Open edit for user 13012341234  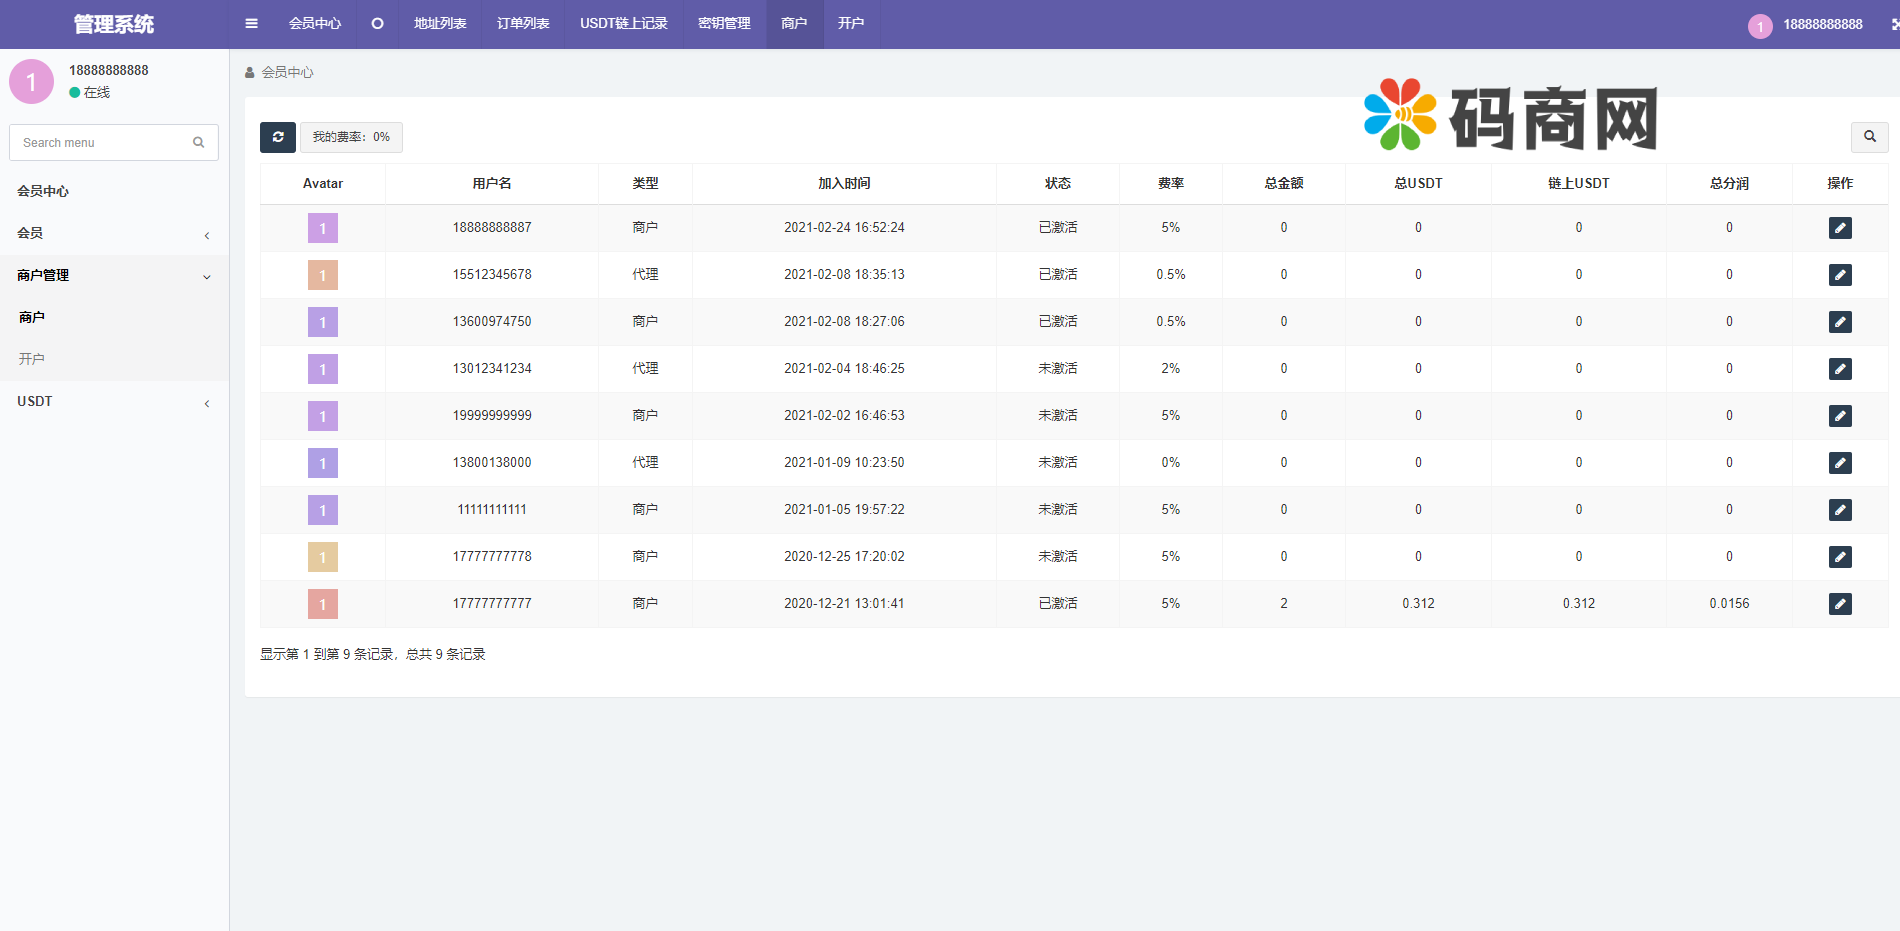[x=1840, y=369]
